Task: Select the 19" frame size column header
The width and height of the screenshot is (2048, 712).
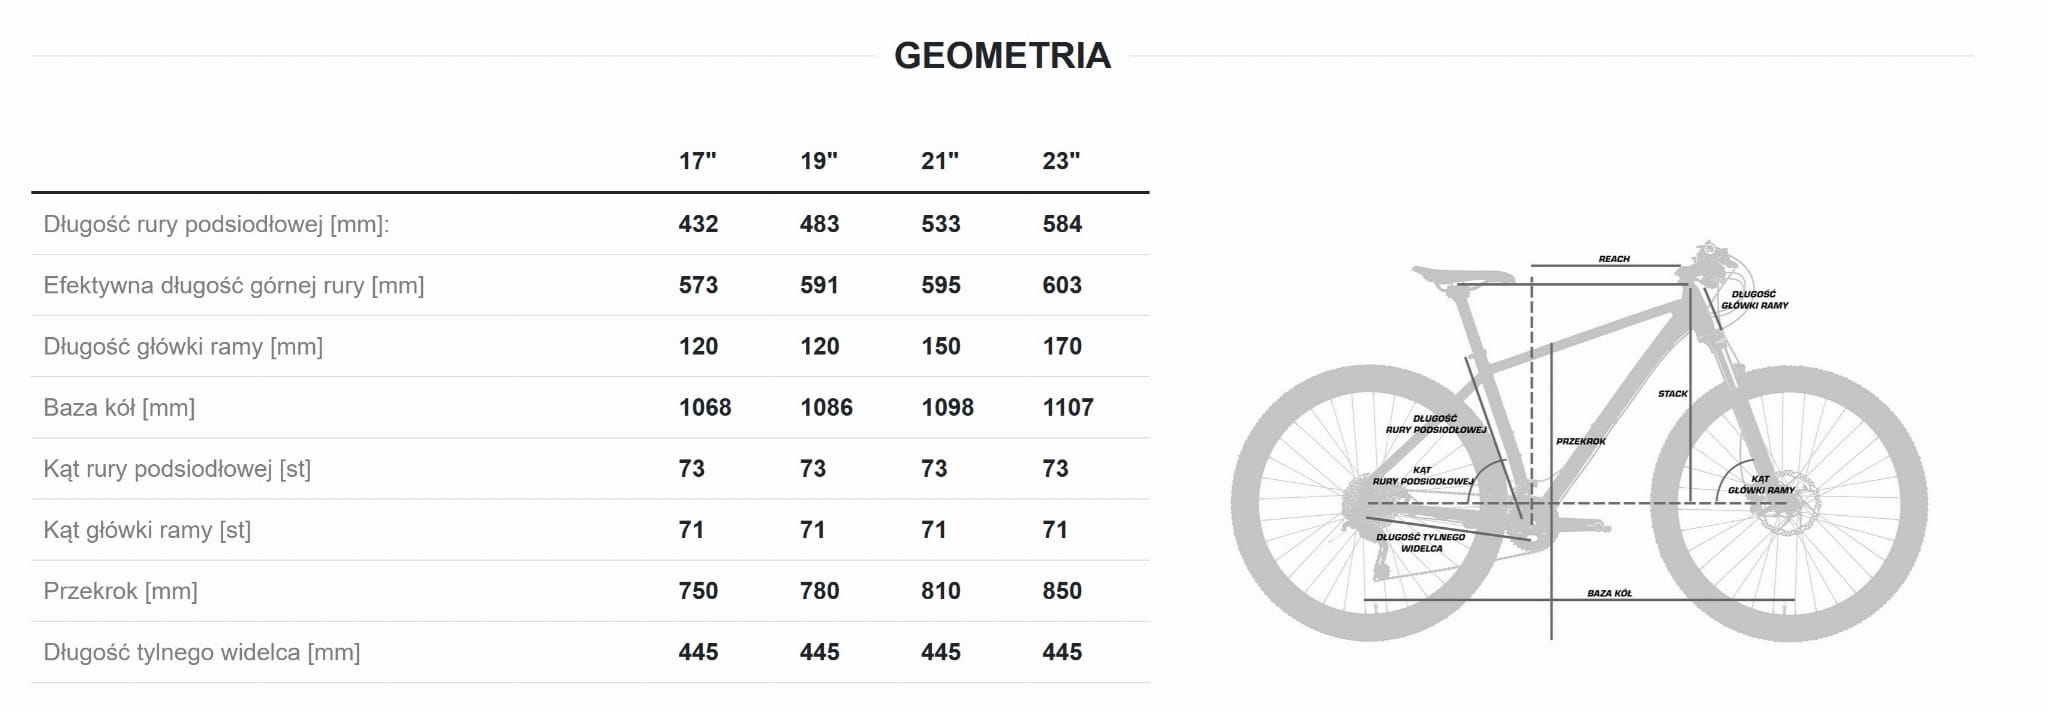Action: pyautogui.click(x=818, y=161)
